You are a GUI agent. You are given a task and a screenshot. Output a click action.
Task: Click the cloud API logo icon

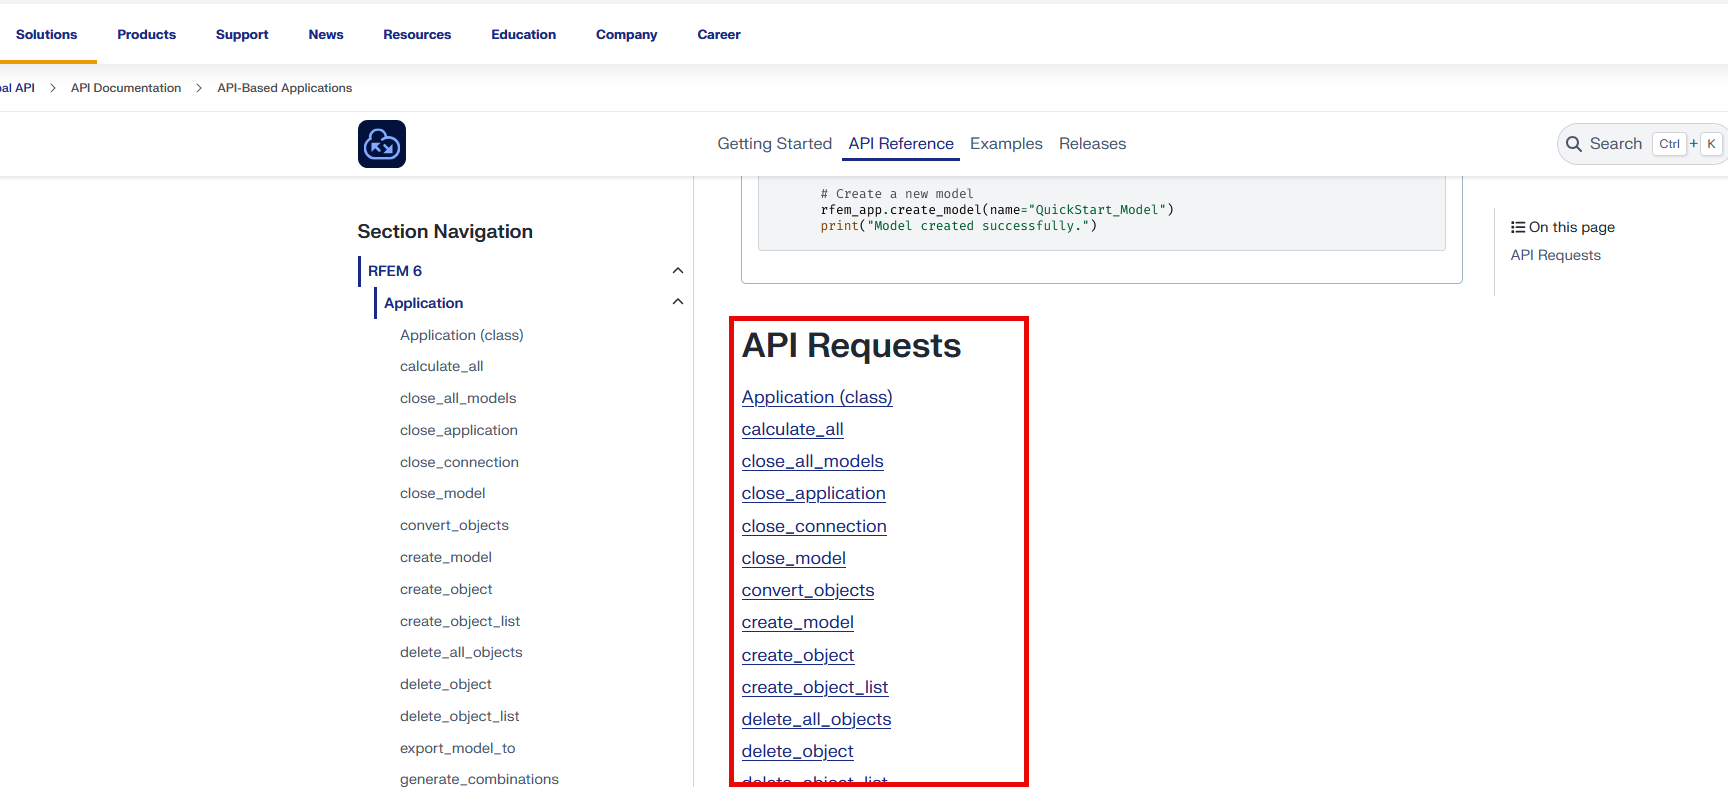point(382,144)
